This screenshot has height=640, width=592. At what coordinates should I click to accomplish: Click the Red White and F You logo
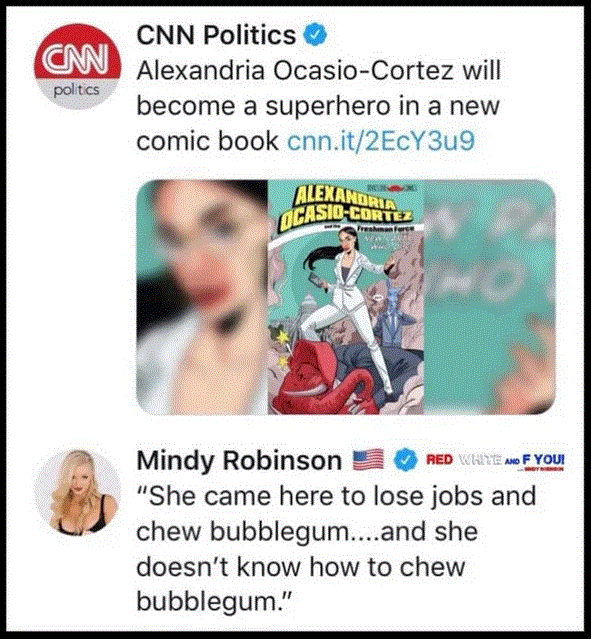click(x=495, y=461)
